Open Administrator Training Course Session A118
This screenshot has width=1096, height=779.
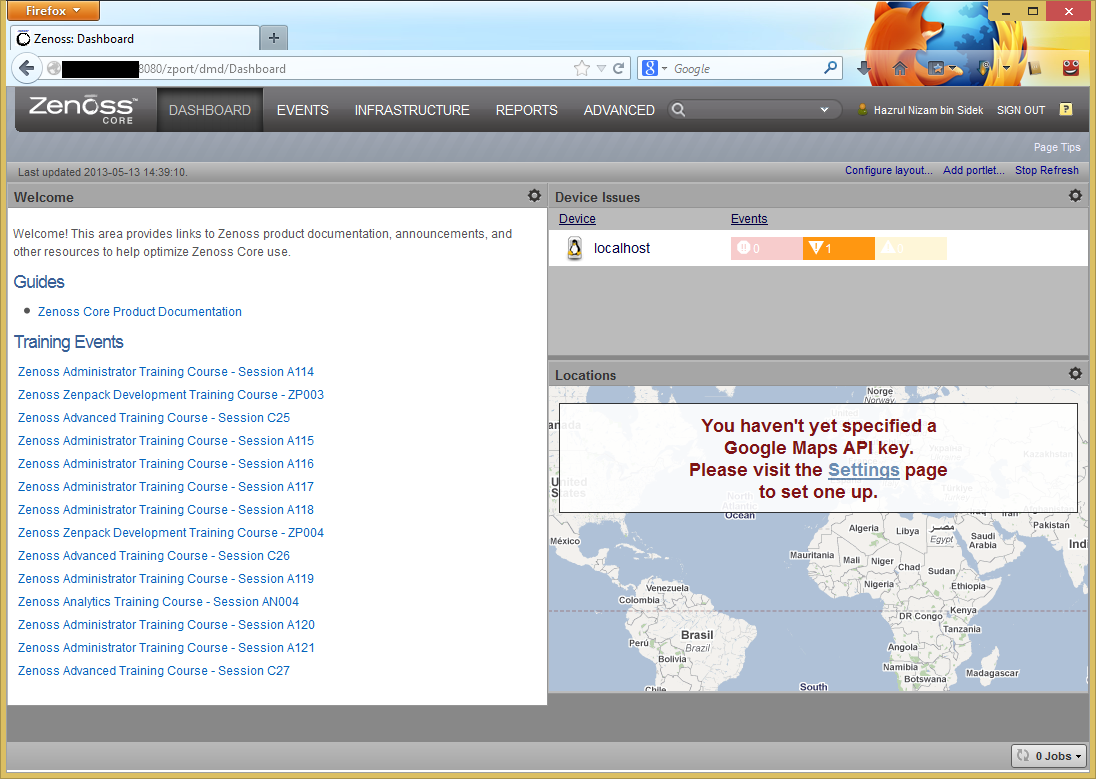(166, 510)
